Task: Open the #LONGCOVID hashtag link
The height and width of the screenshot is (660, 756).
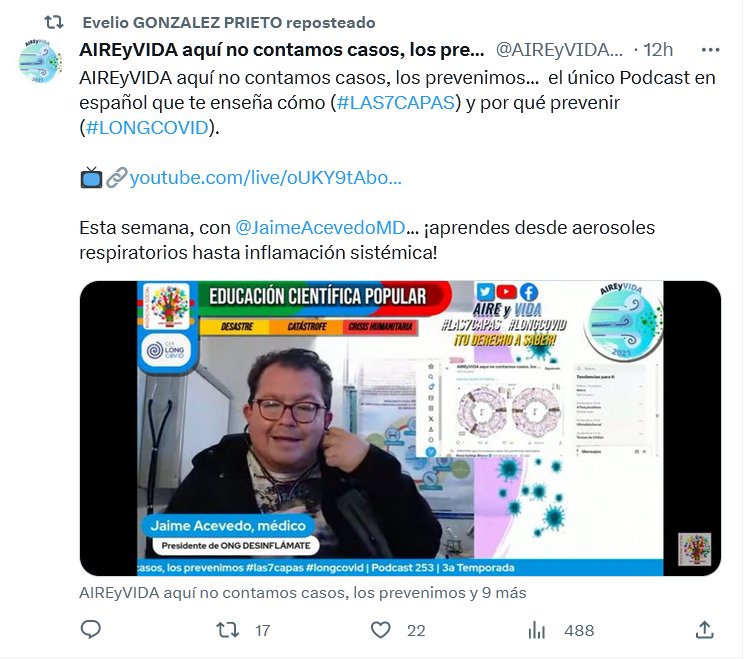Action: [147, 128]
